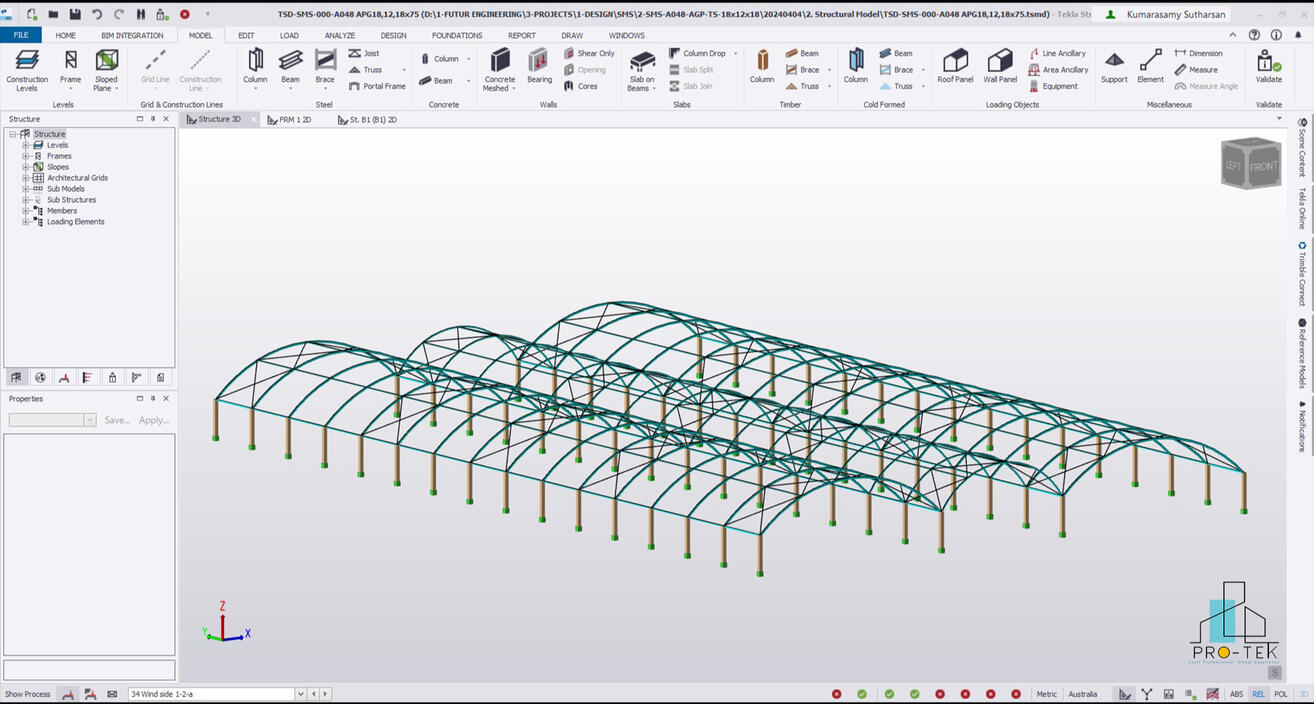
Task: Click the FILE menu button
Action: [20, 34]
